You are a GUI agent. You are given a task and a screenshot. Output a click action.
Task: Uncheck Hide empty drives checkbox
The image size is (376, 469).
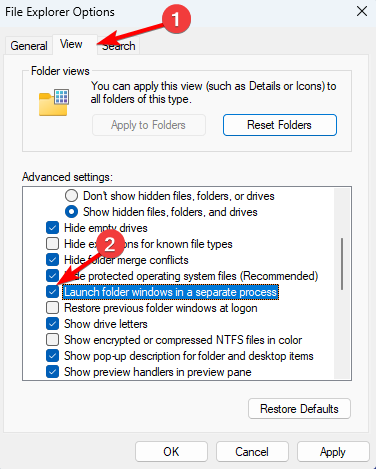click(52, 228)
